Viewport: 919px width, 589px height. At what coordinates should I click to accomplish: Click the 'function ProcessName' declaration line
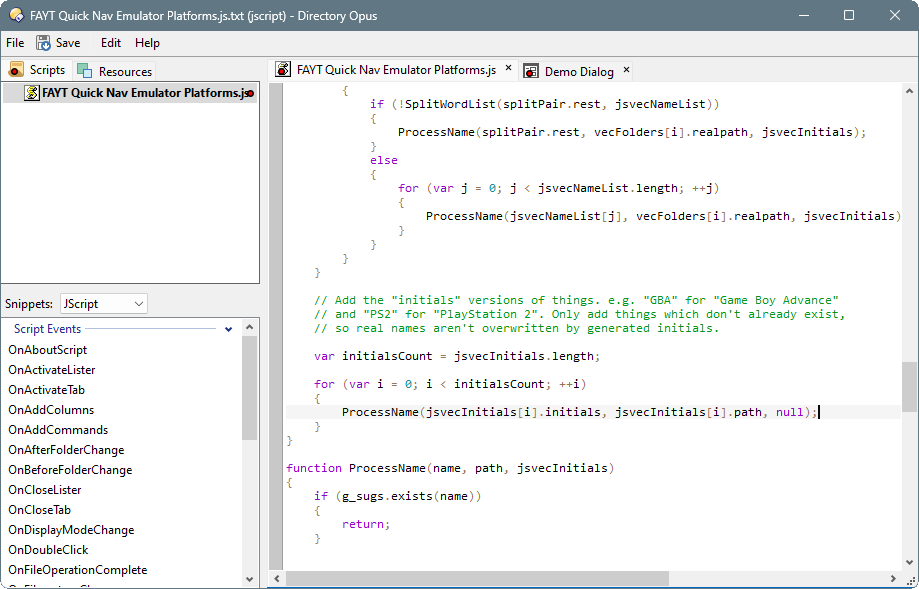(x=450, y=468)
